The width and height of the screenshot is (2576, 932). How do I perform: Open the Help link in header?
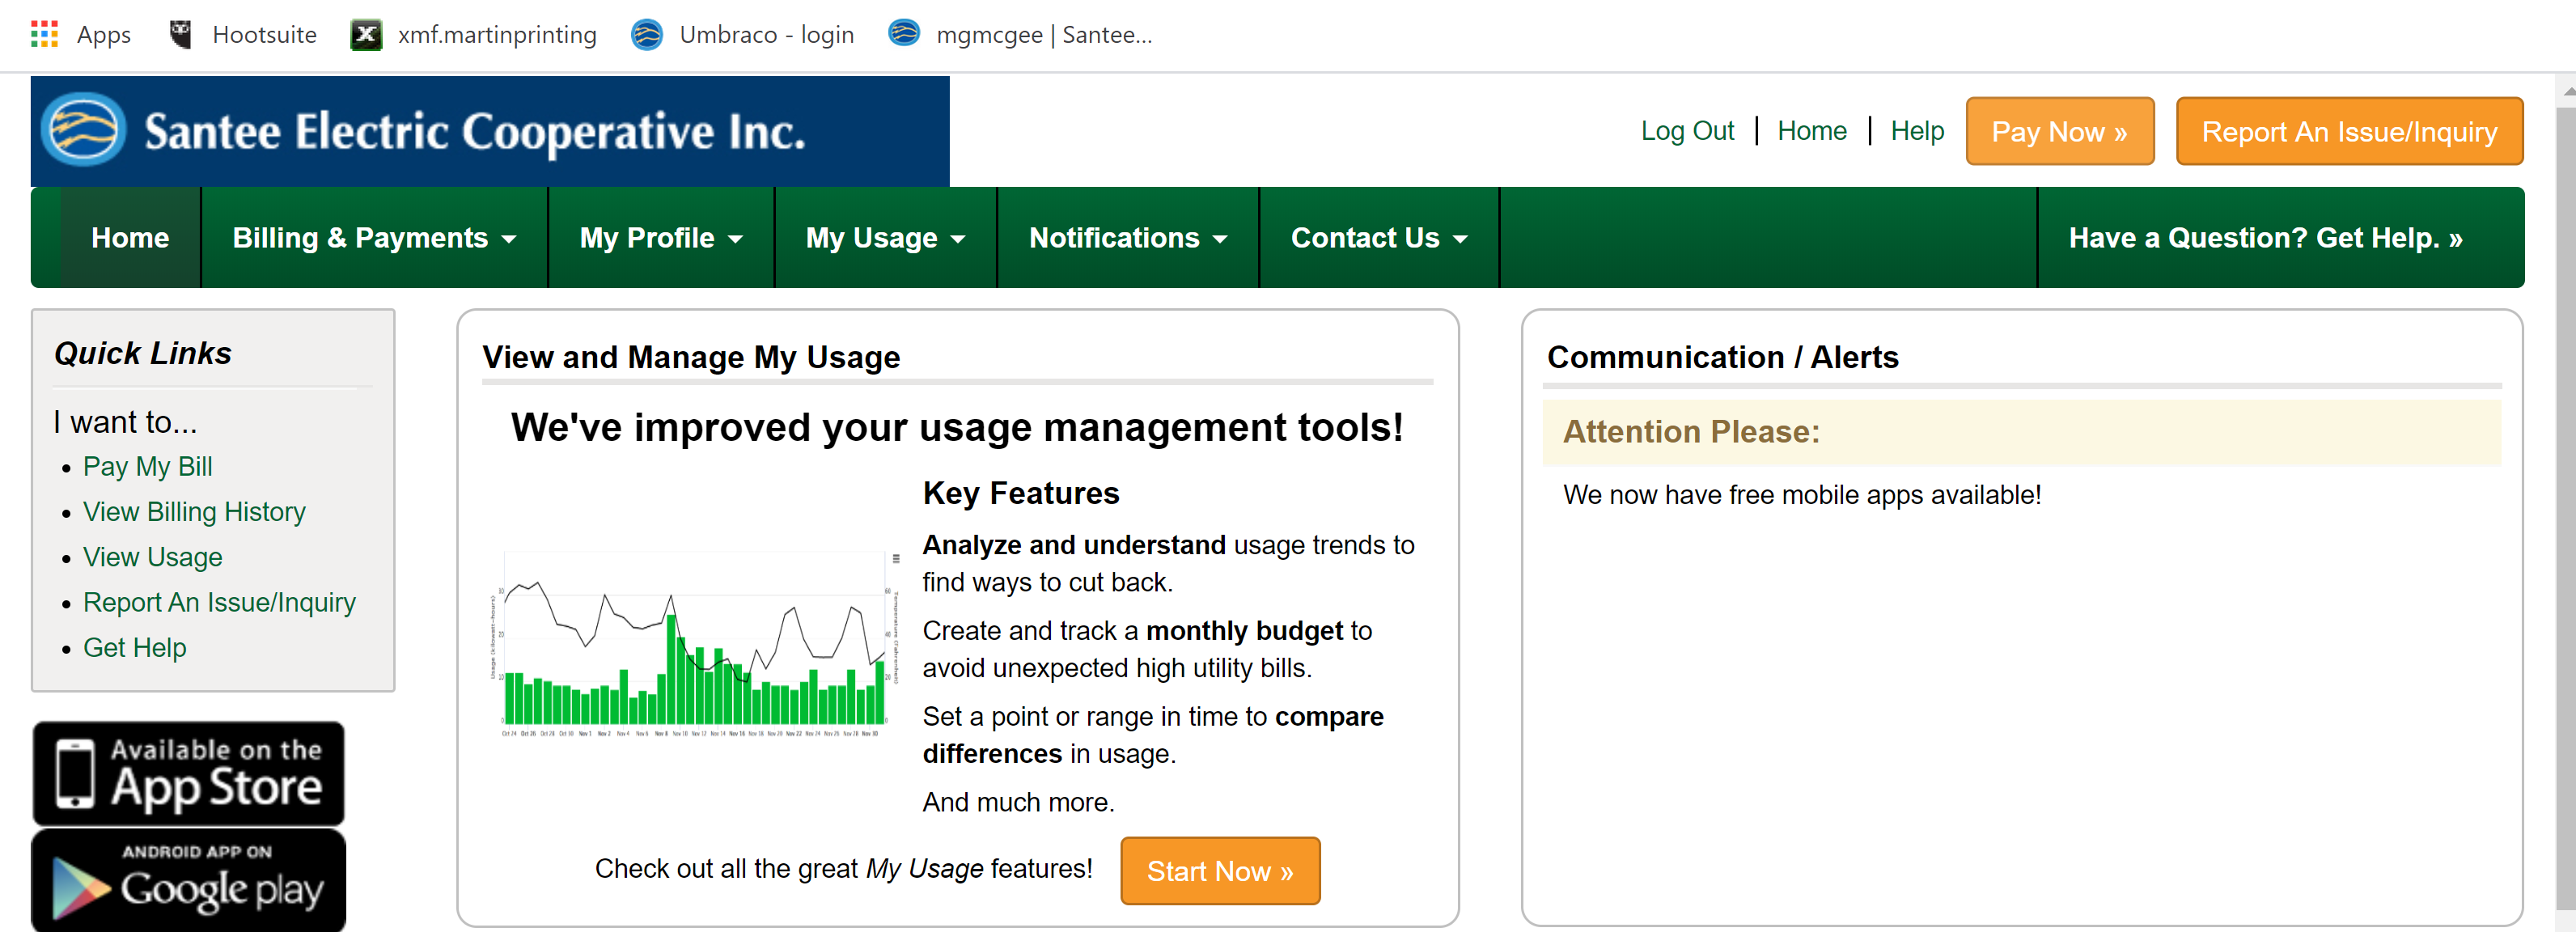1917,131
